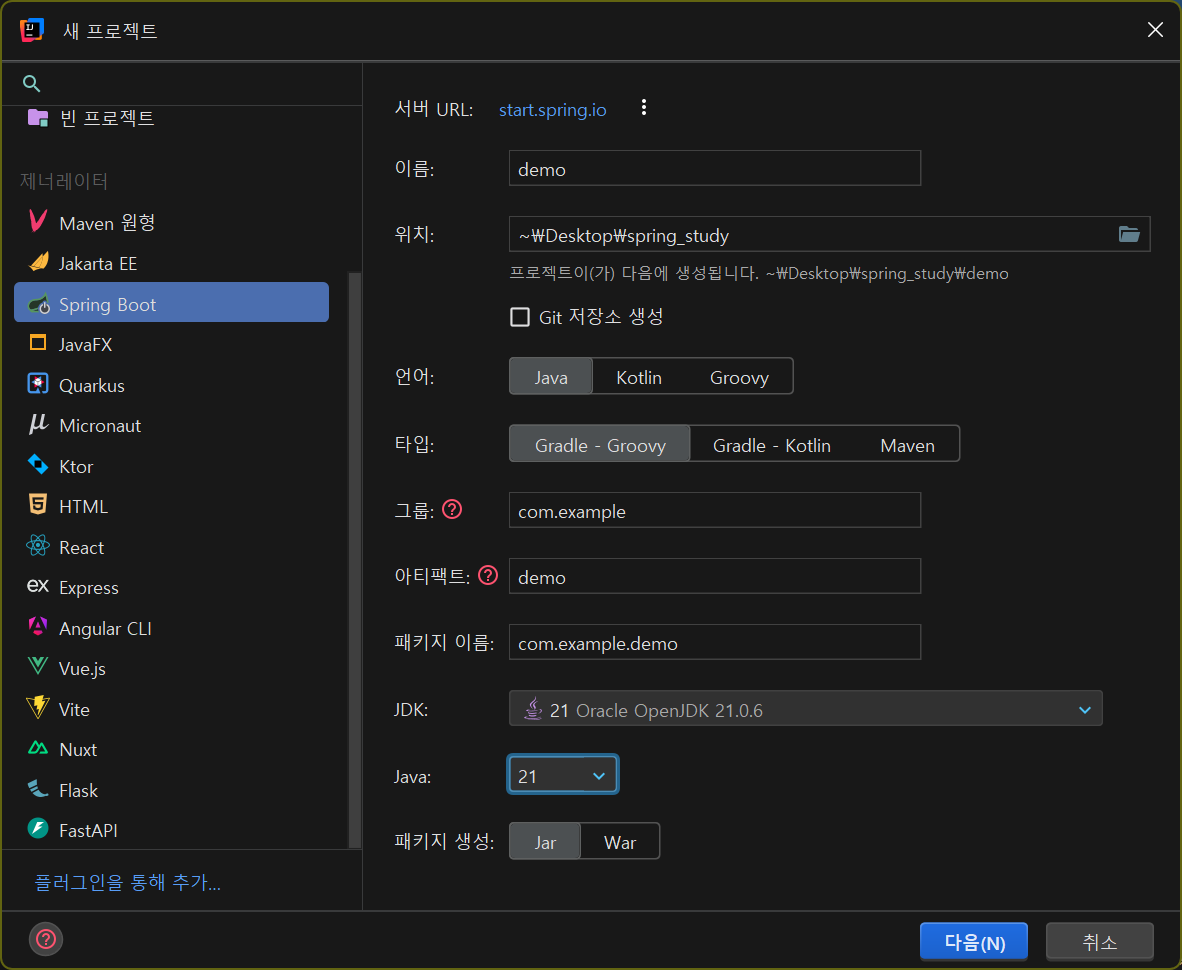This screenshot has height=970, width=1182.
Task: Click the Spring Boot leaf icon
Action: pyautogui.click(x=38, y=304)
